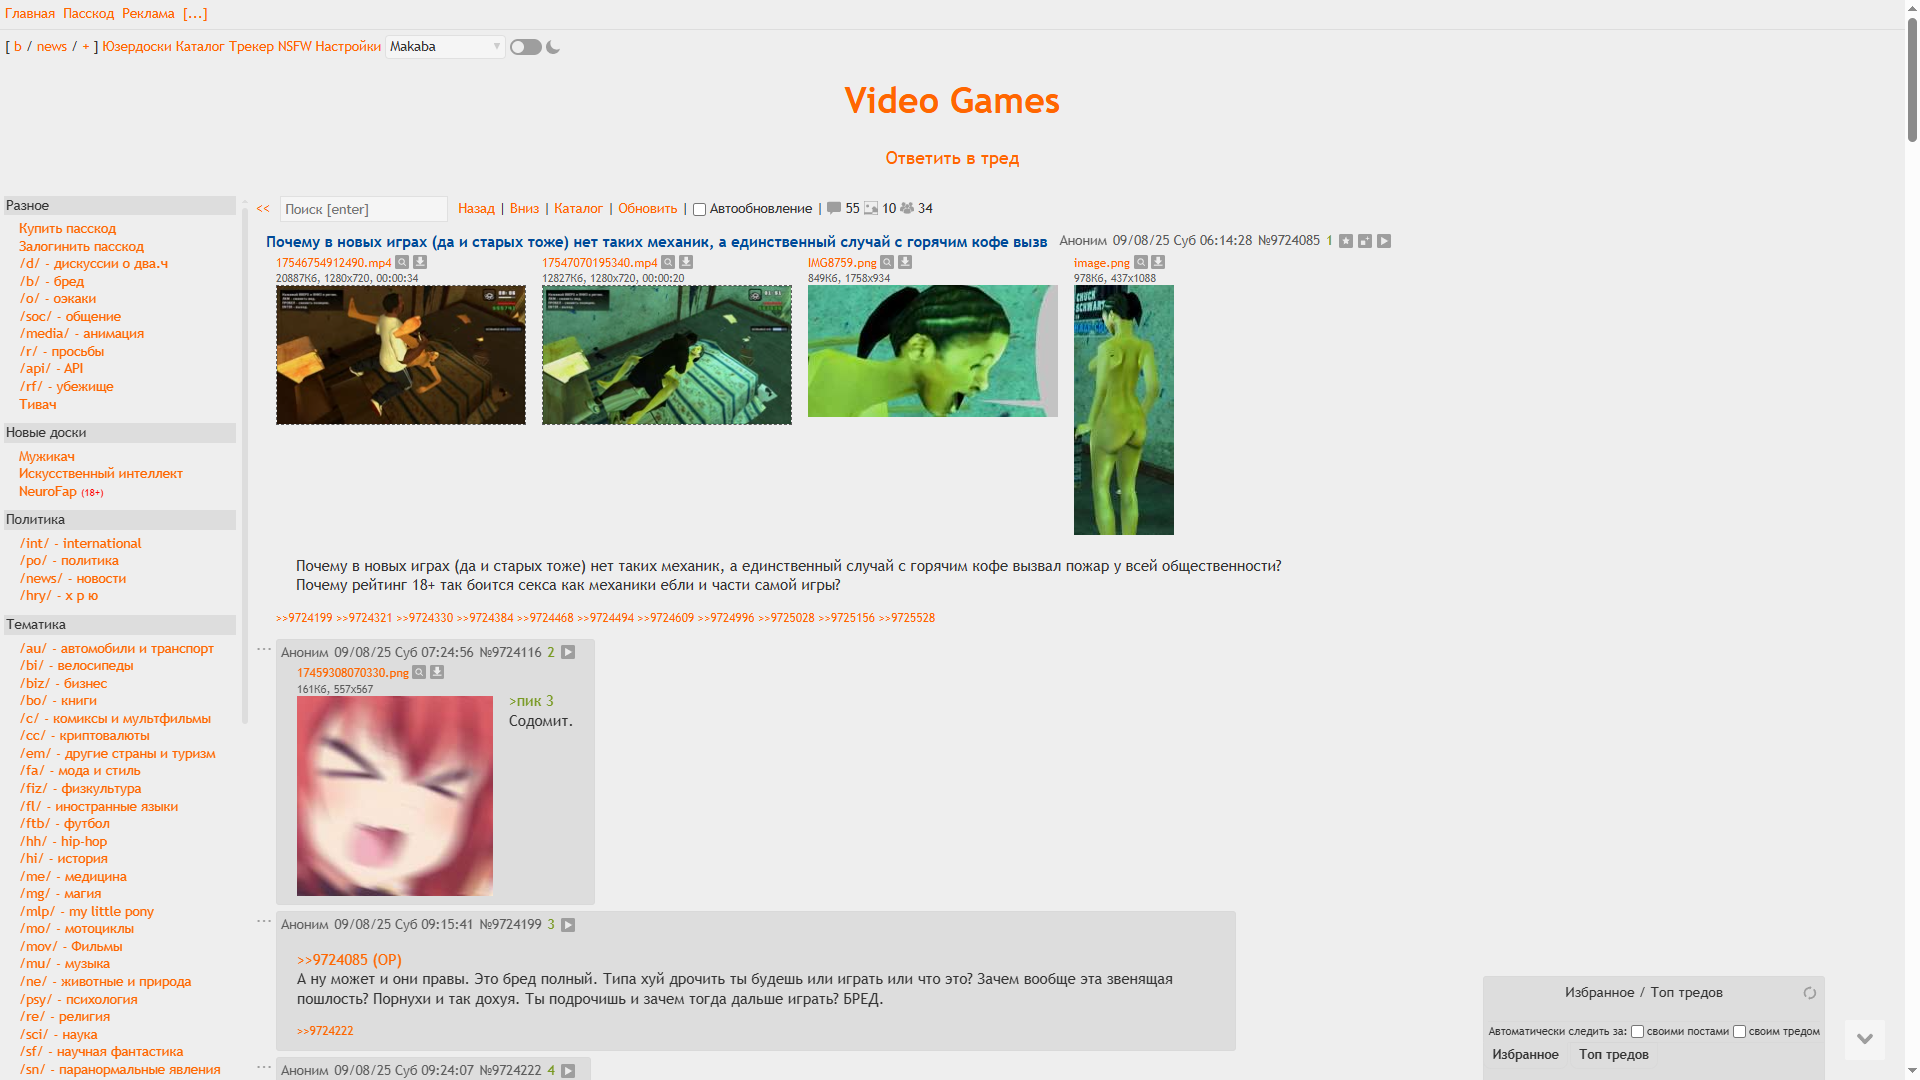The height and width of the screenshot is (1080, 1920).
Task: Expand the [...] menu in top navigation
Action: (195, 14)
